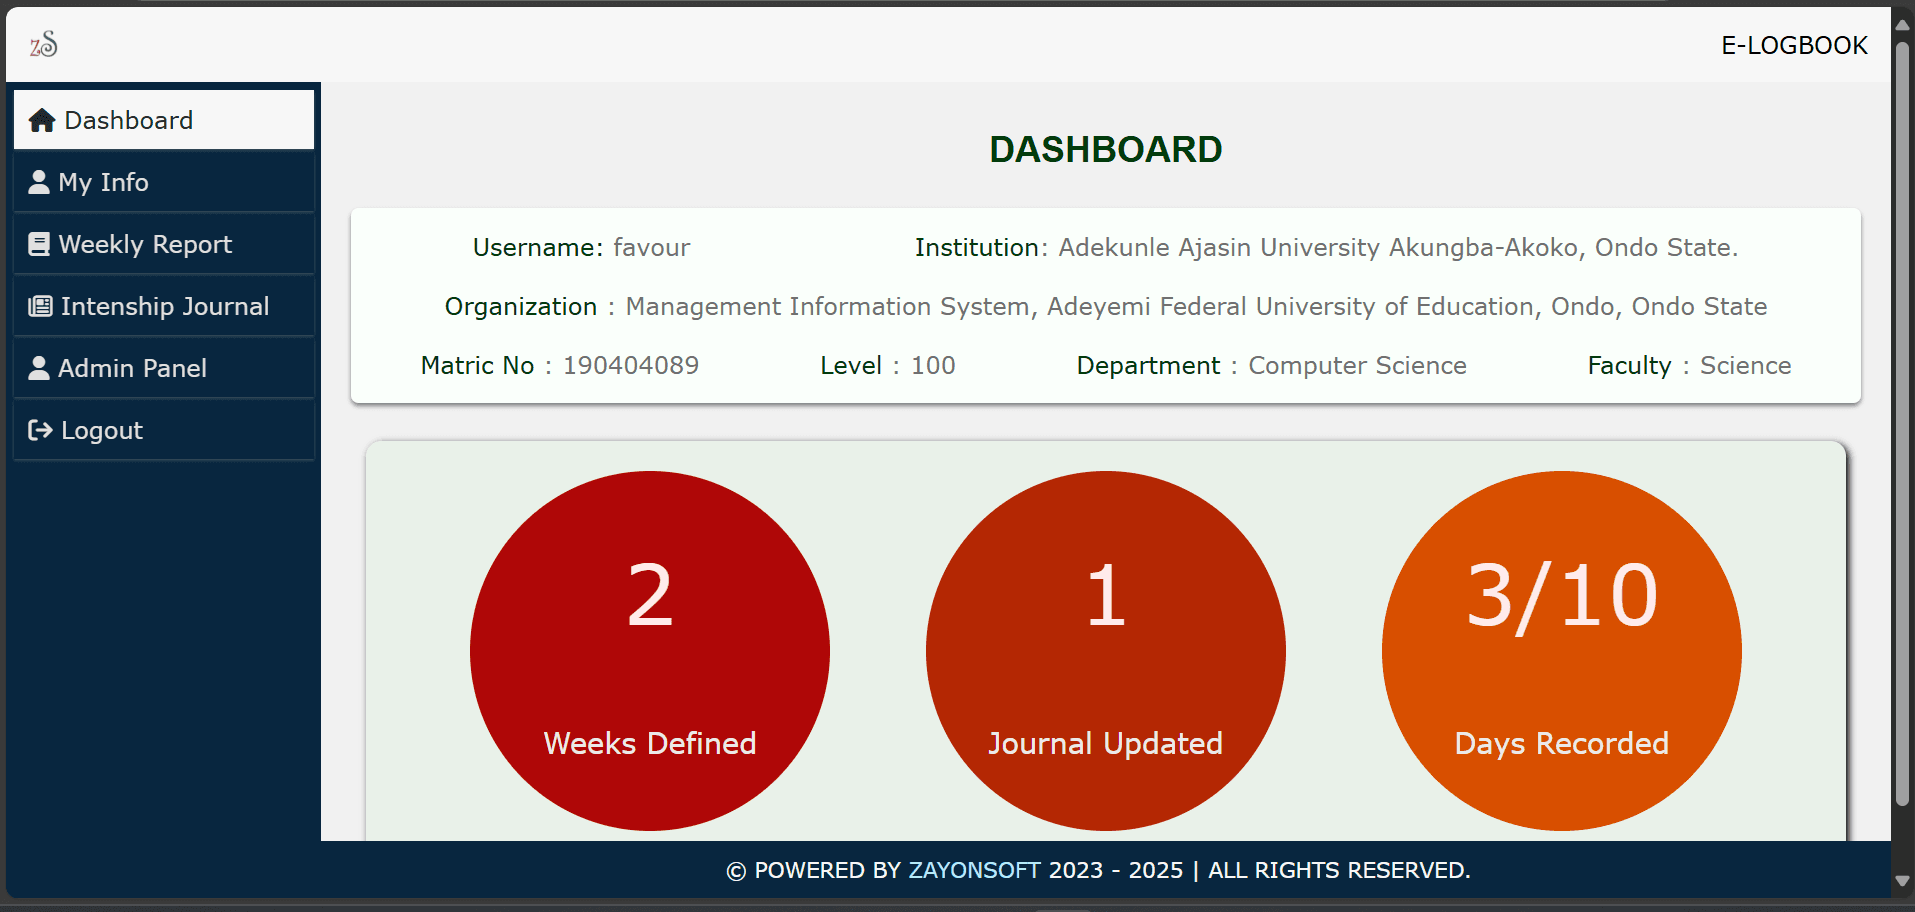Click the Internship Journal newspaper icon
Screen dimensions: 1915x912
40,307
